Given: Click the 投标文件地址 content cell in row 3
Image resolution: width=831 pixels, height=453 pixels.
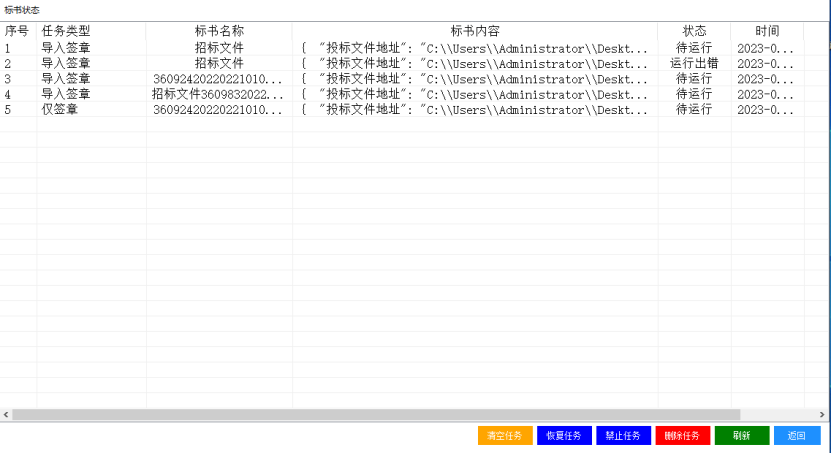Looking at the screenshot, I should pos(475,79).
